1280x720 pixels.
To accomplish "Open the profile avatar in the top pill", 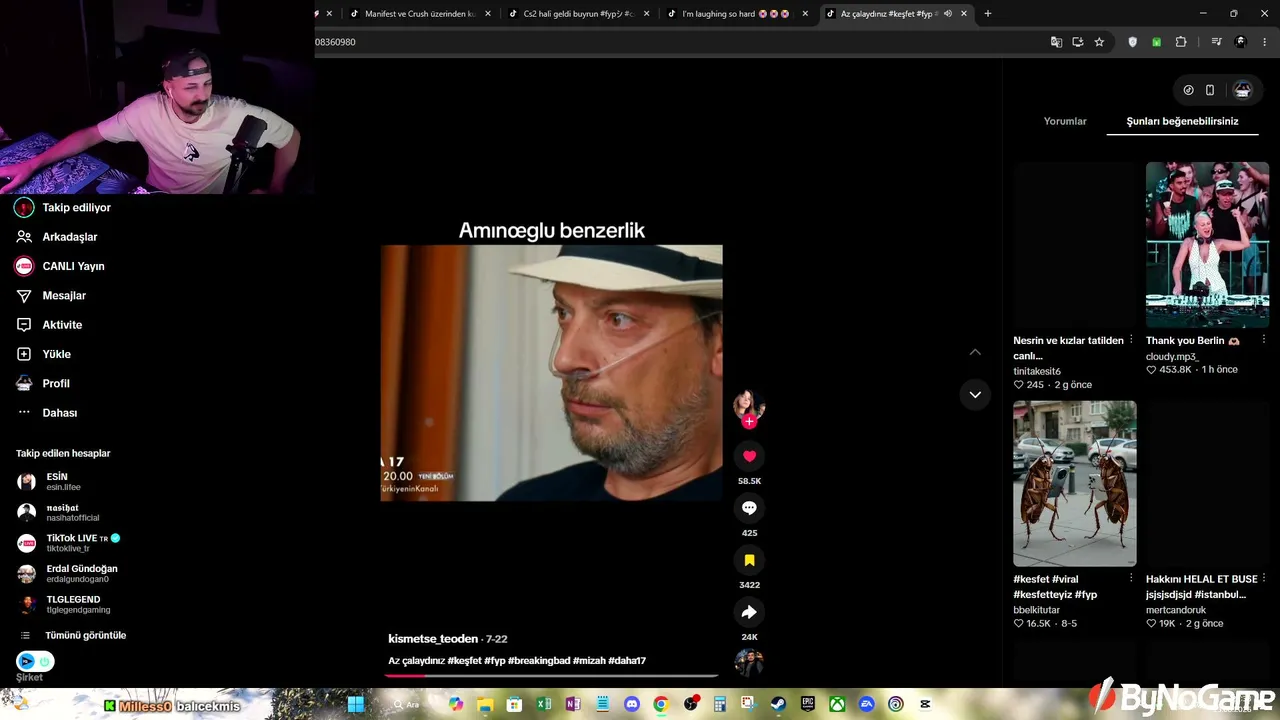I will [1242, 90].
